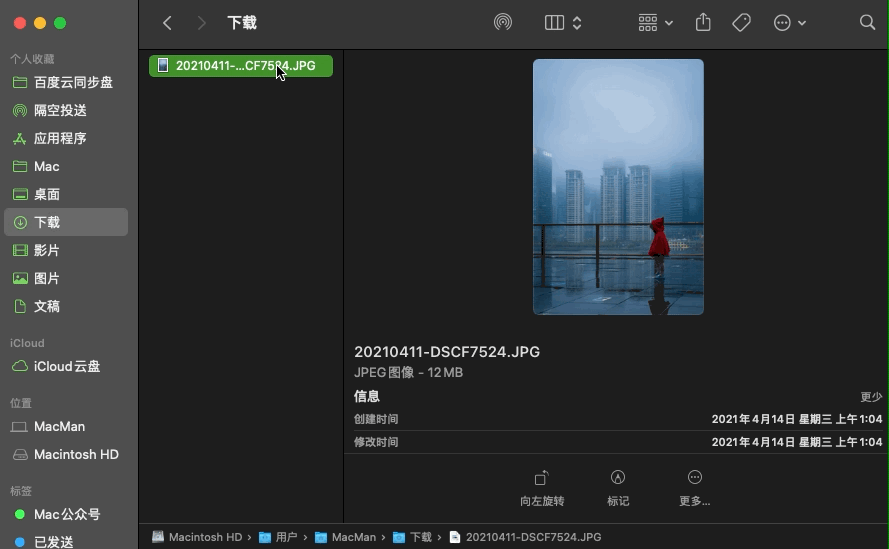This screenshot has height=549, width=889.
Task: Click the 桌面 desktop icon
Action: [20, 194]
